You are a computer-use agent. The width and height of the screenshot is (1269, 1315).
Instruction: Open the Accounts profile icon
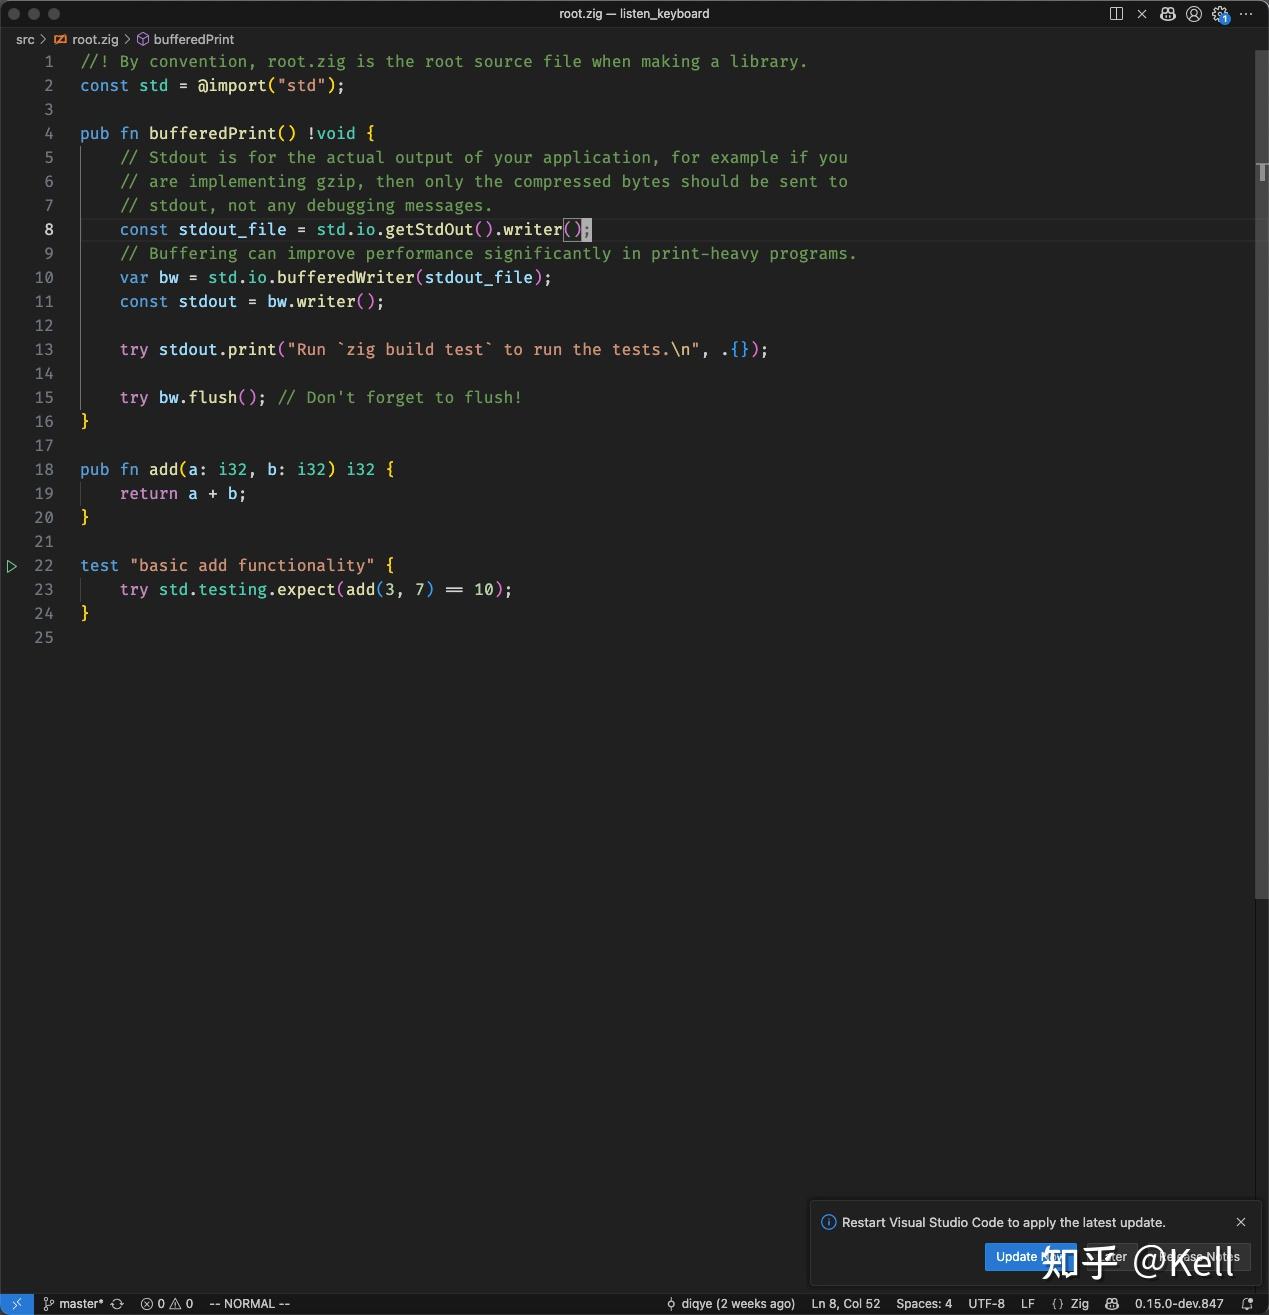click(1194, 14)
